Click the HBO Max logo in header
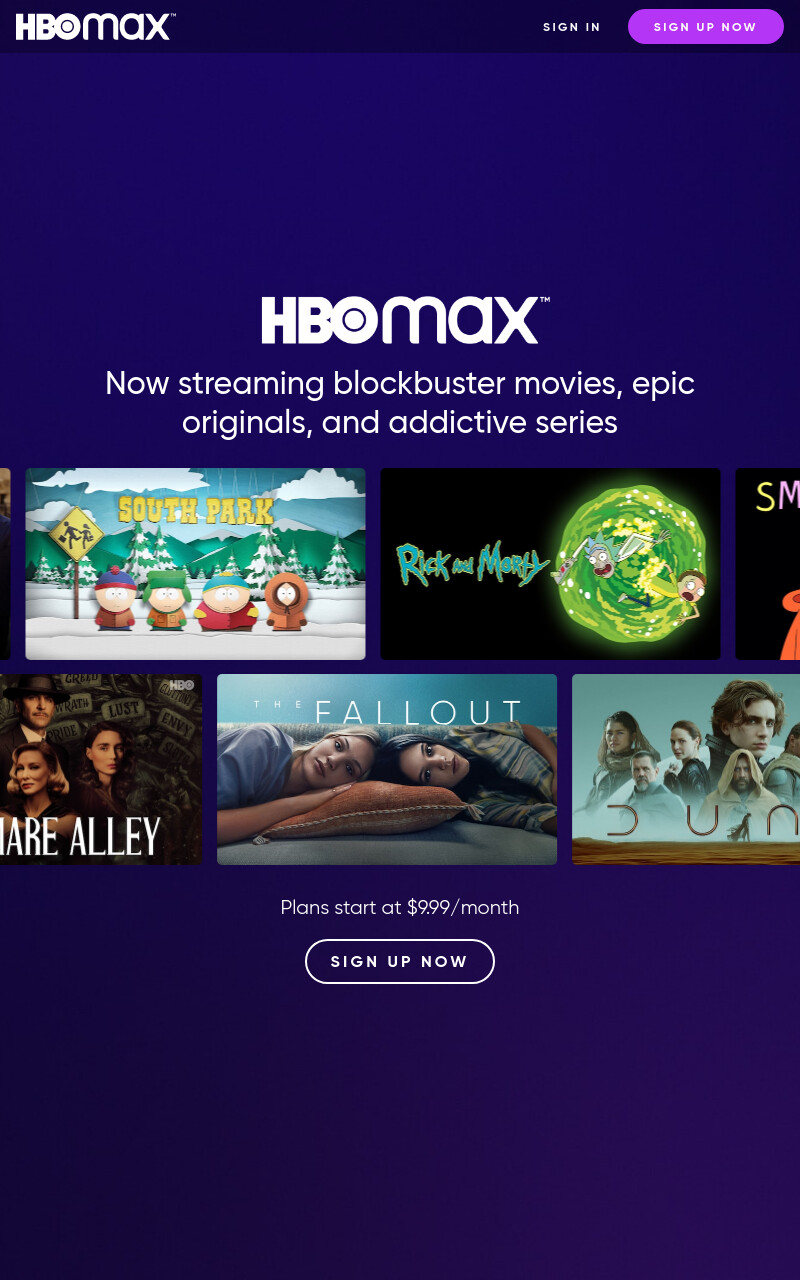Screen dimensions: 800x1280 (95, 26)
